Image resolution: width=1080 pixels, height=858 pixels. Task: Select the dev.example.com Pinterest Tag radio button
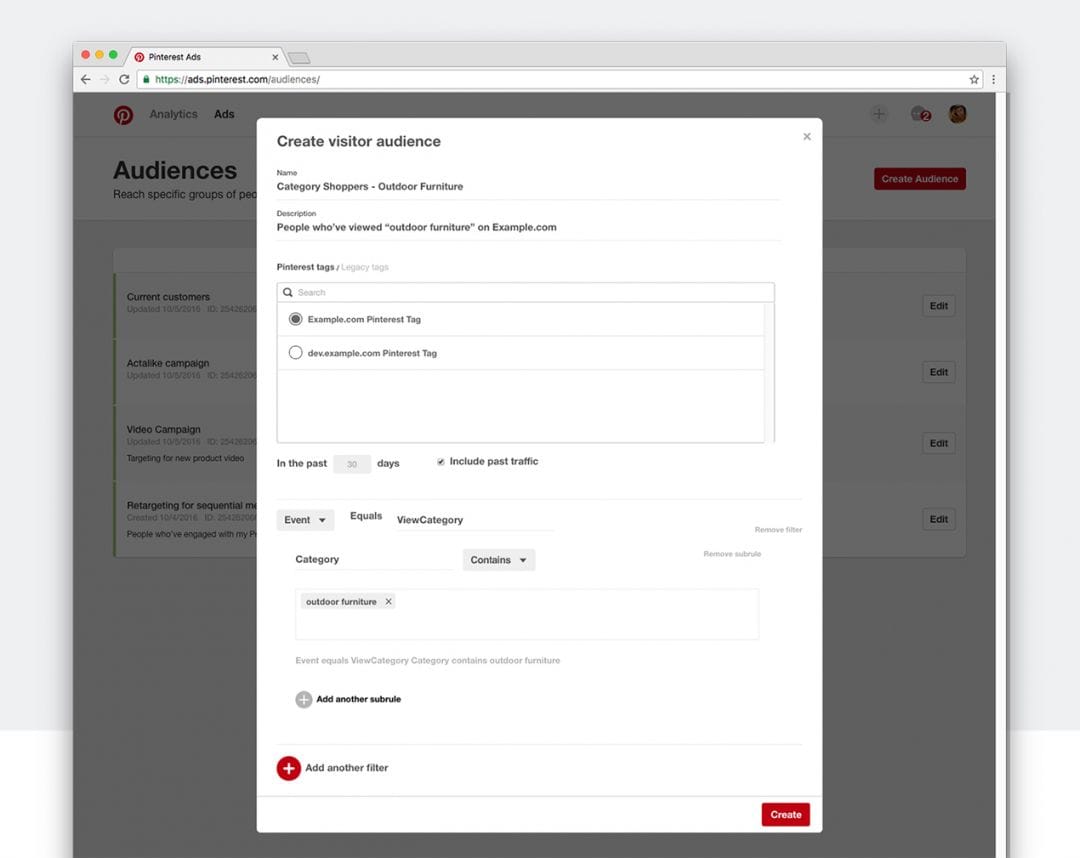pos(295,352)
